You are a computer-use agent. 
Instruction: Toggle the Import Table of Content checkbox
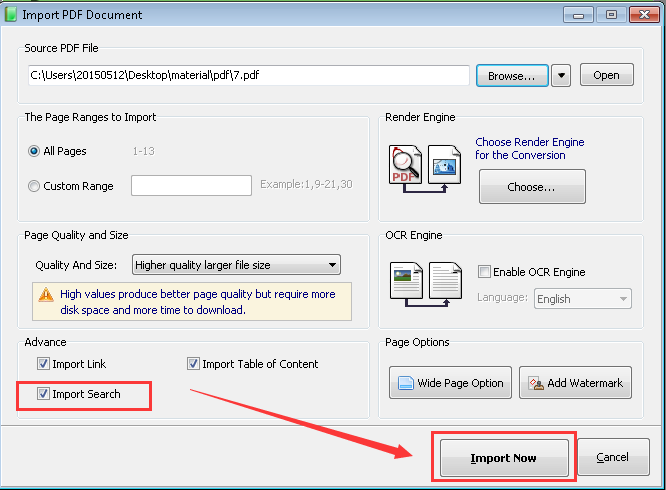click(193, 364)
